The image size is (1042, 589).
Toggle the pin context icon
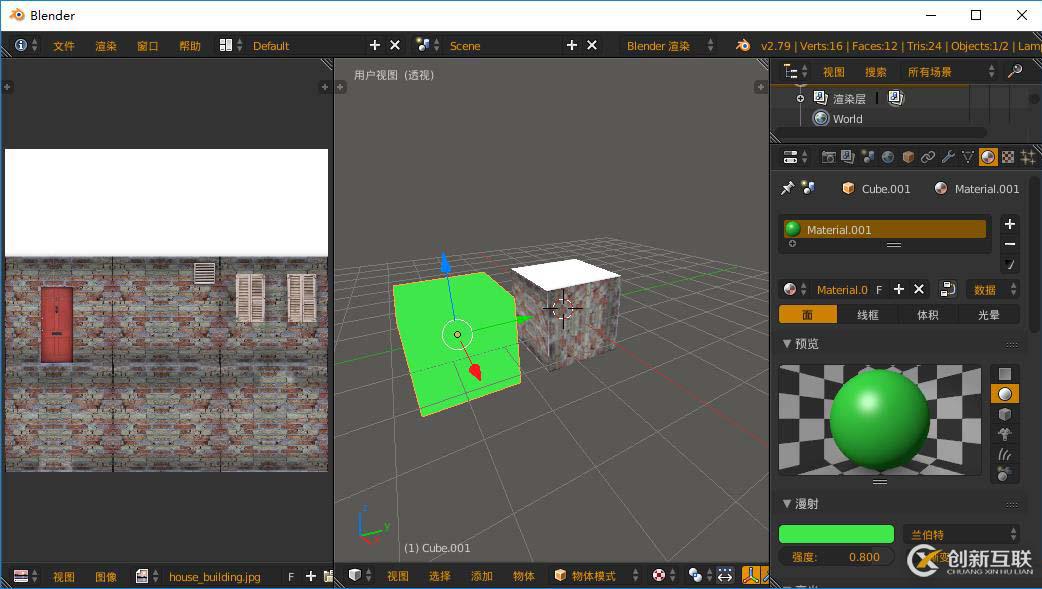click(787, 188)
